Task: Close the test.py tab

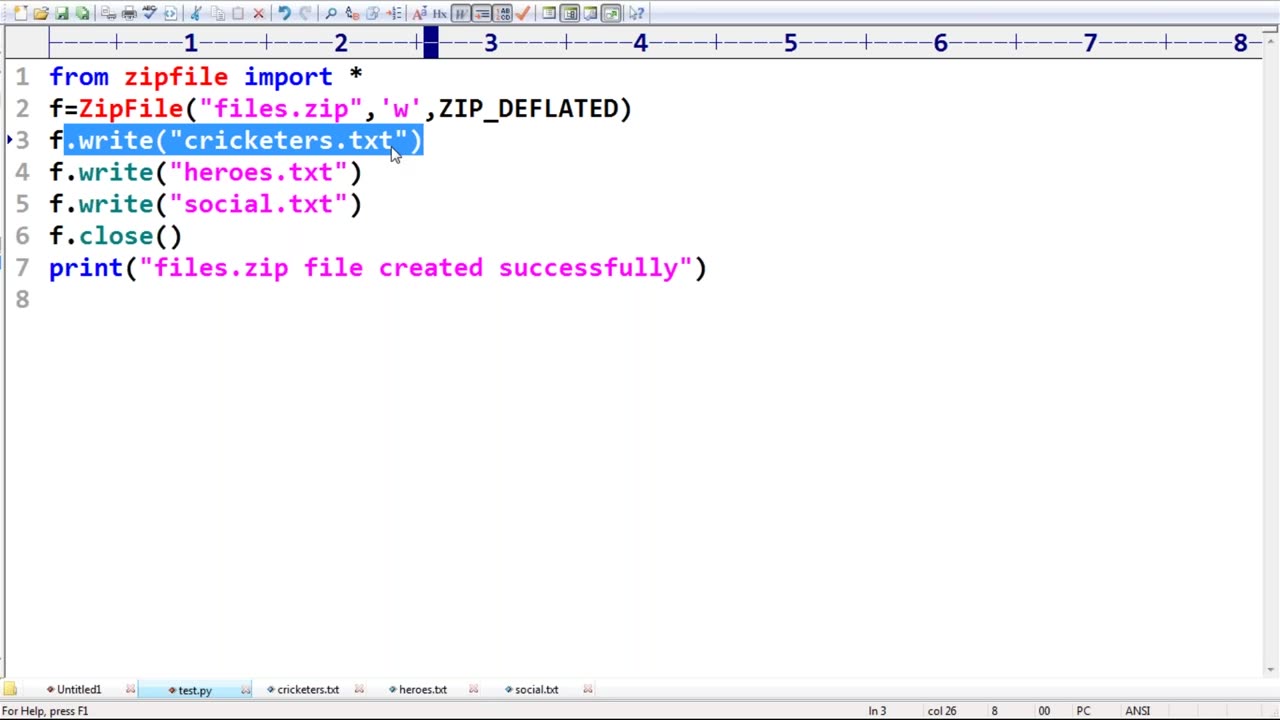Action: tap(245, 689)
